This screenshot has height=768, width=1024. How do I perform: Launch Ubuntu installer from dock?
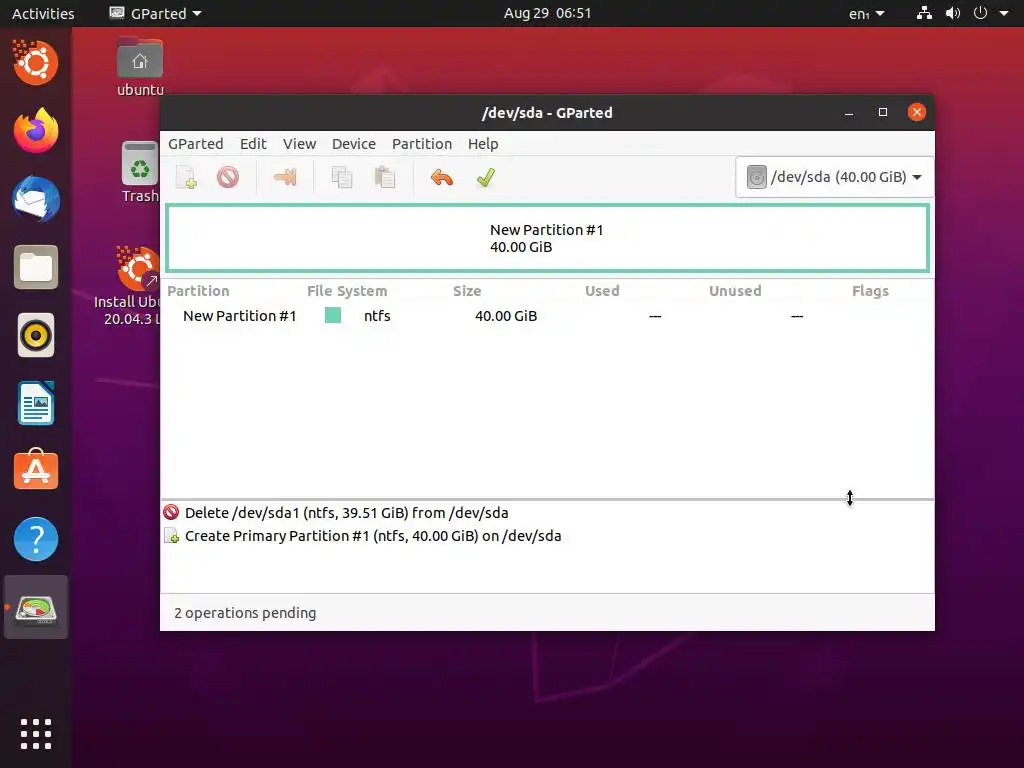point(36,63)
